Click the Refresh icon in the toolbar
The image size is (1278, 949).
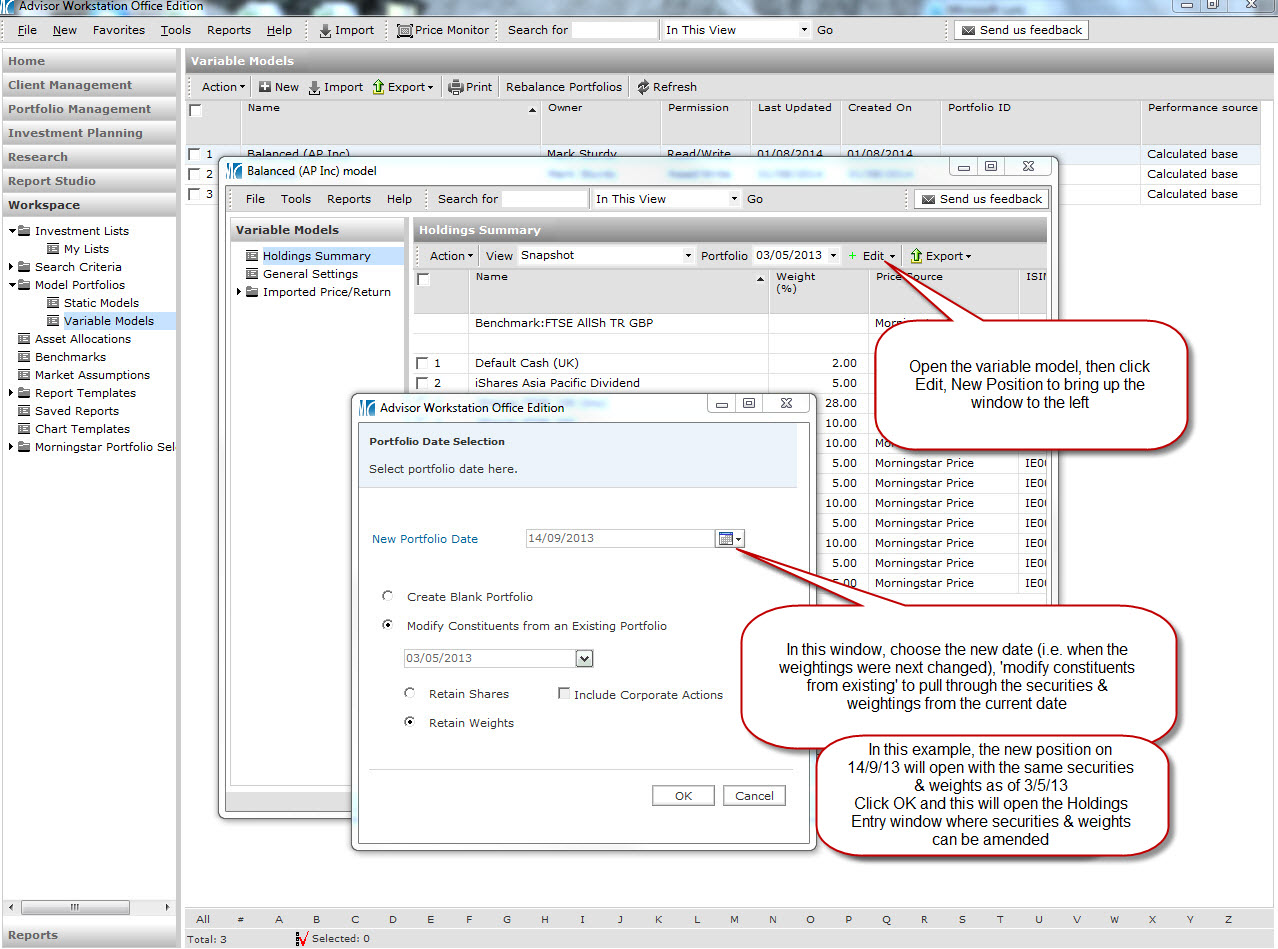(x=643, y=87)
